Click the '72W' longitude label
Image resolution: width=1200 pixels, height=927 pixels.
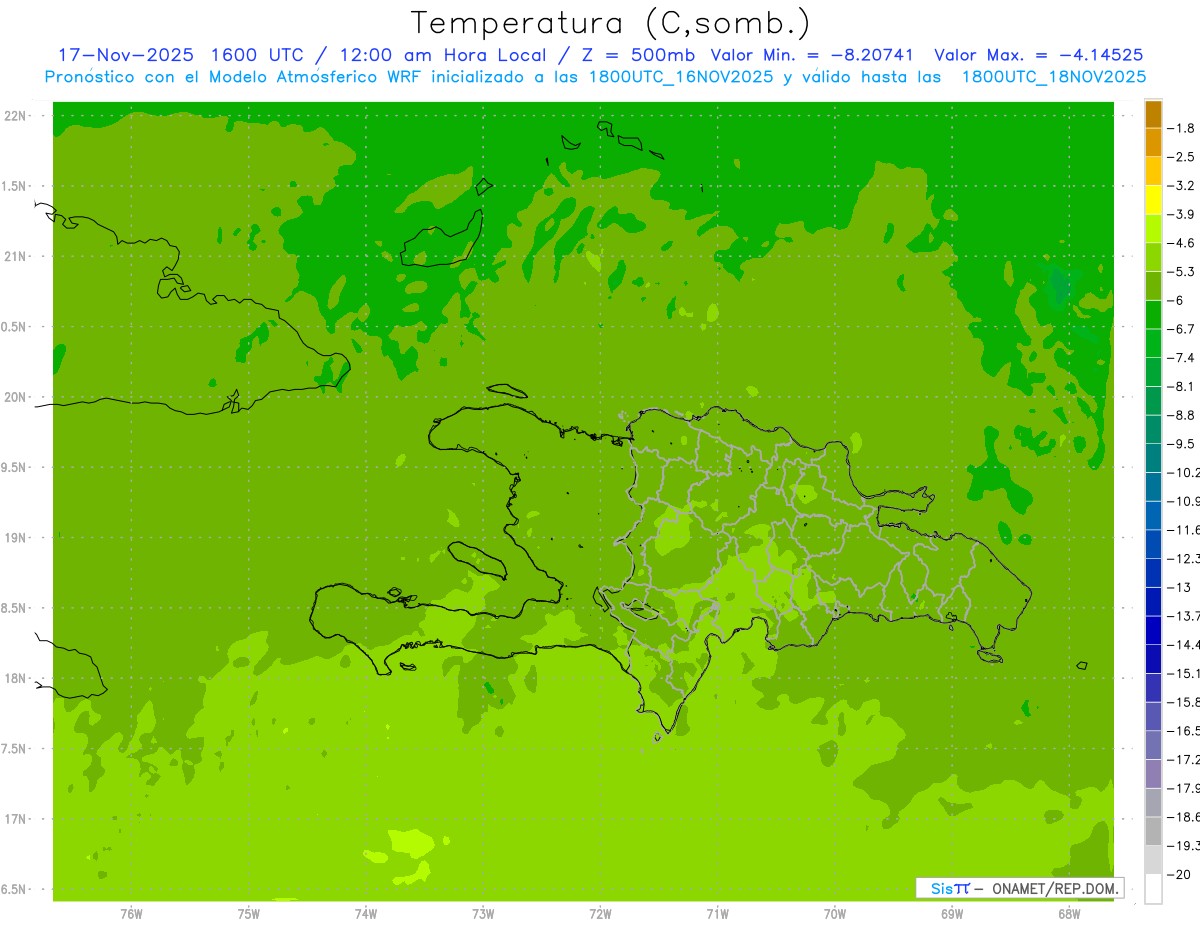[600, 914]
